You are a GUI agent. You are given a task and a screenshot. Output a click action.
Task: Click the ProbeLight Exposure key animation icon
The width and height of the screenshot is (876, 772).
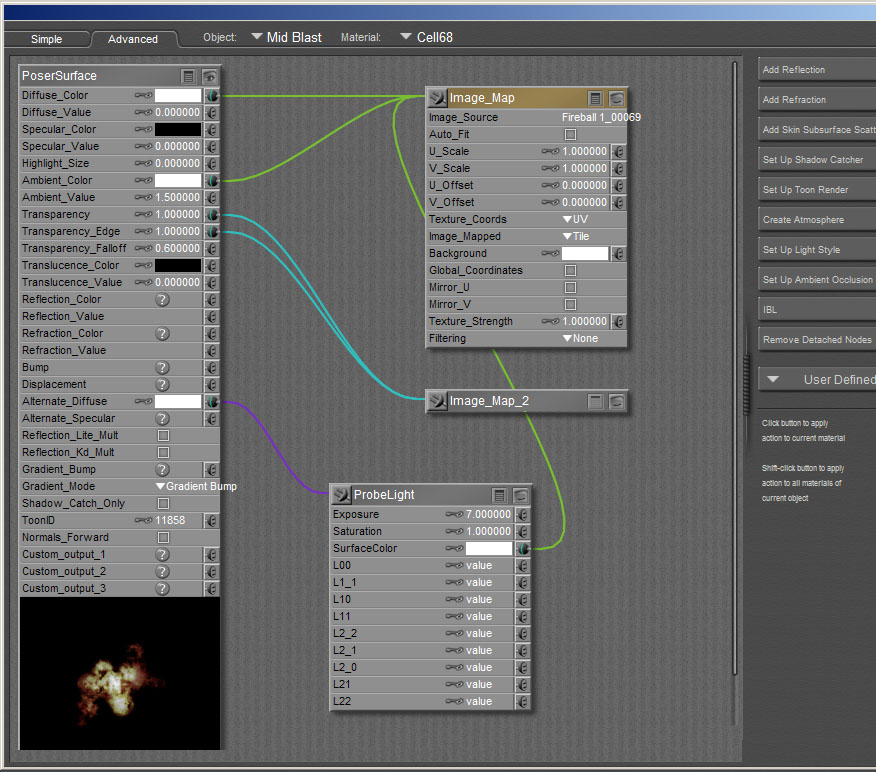(456, 515)
